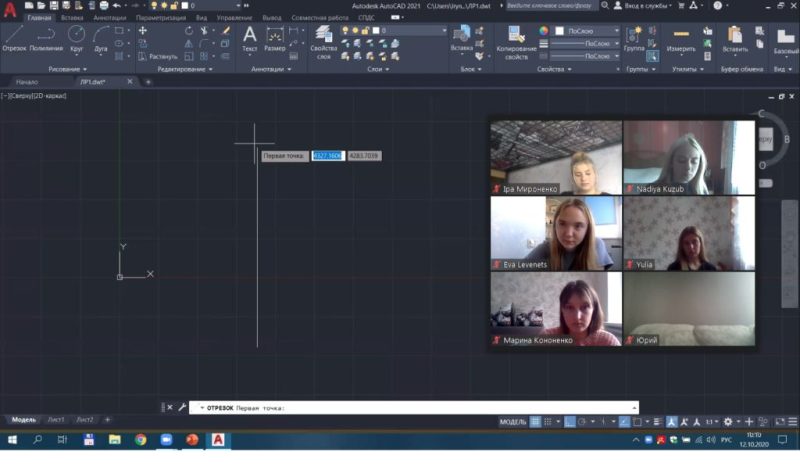Screen dimensions: 800x470
Task: Switch to the Начало file tab
Action: point(27,82)
